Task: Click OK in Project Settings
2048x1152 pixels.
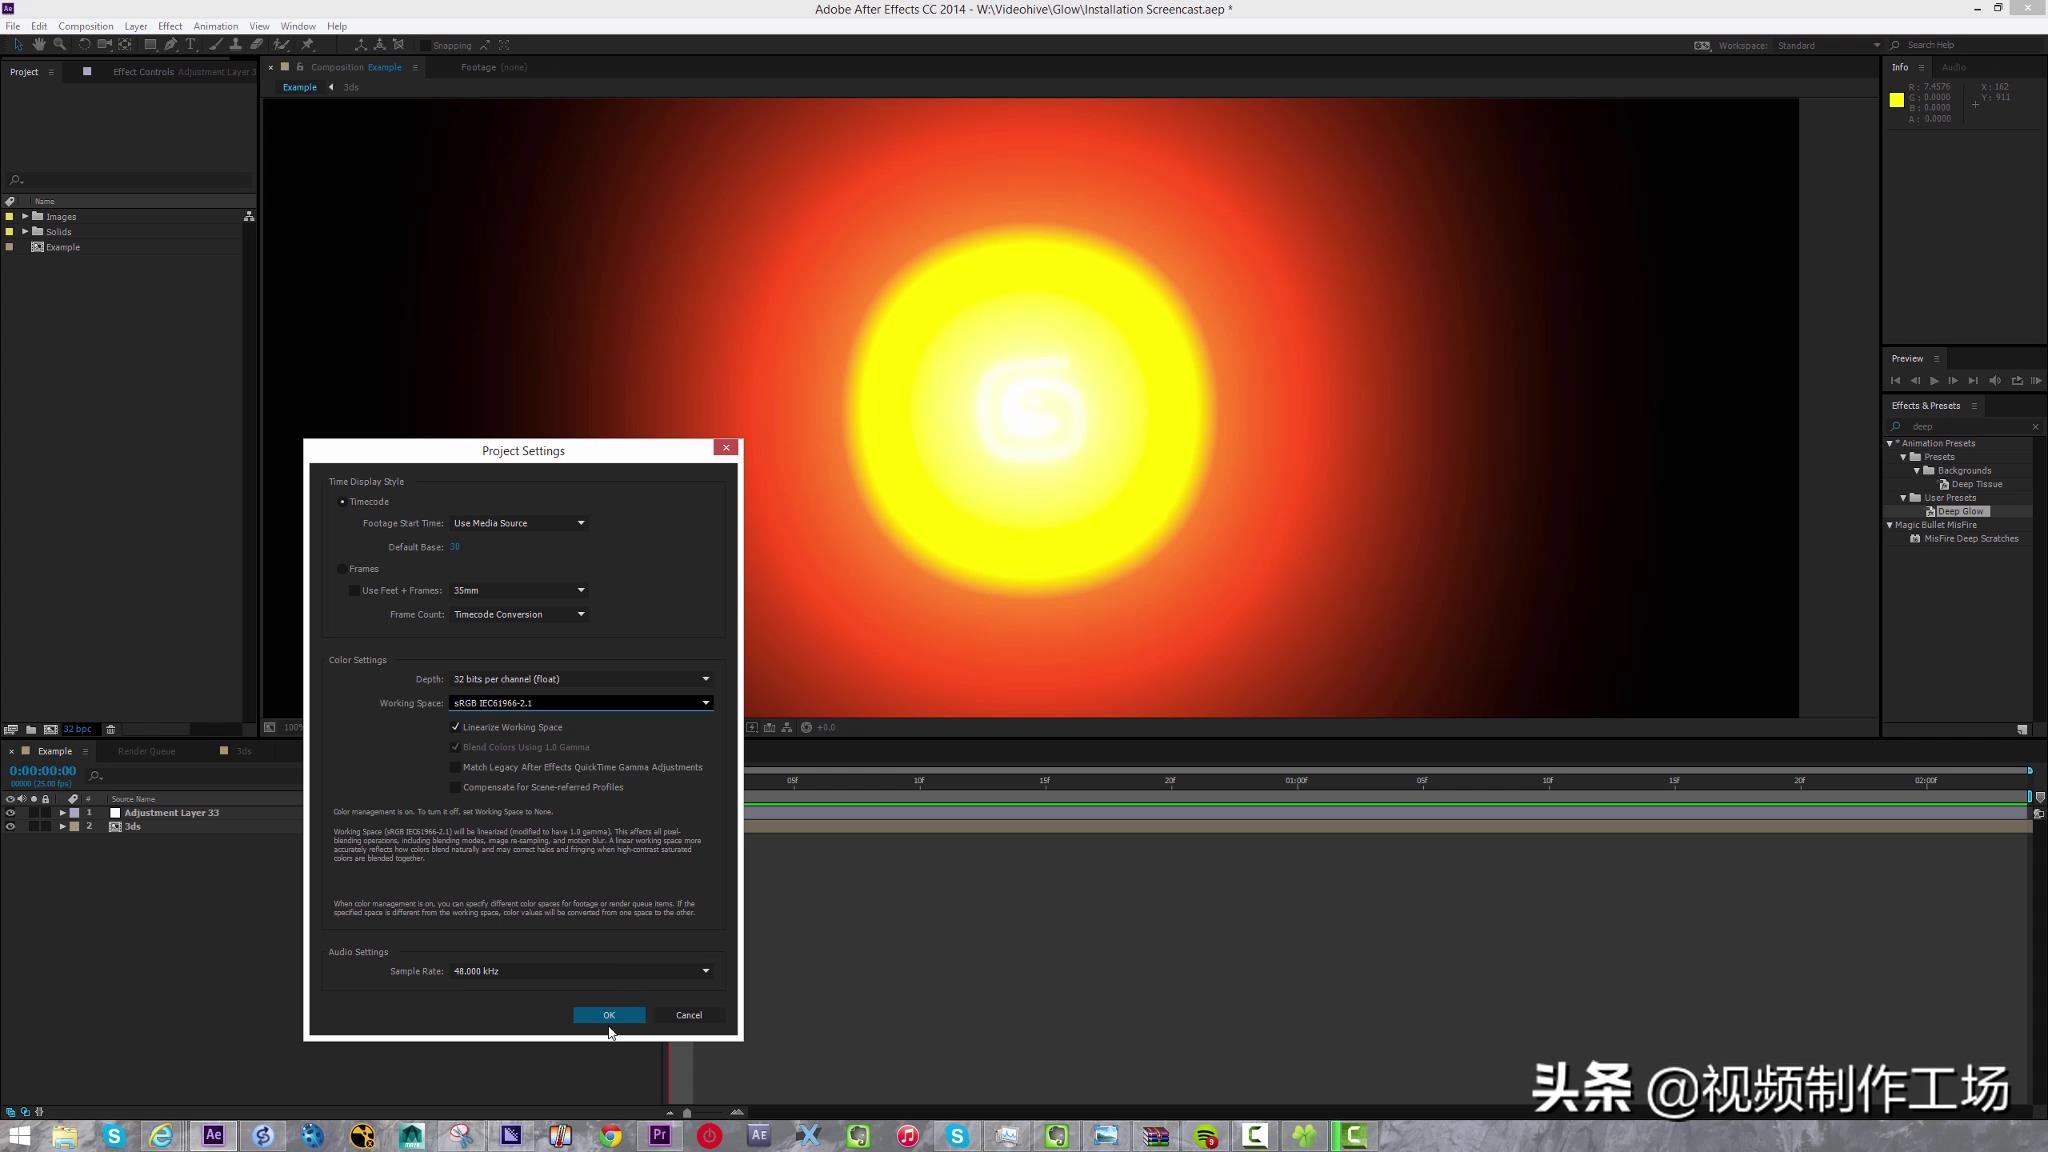Action: point(608,1015)
